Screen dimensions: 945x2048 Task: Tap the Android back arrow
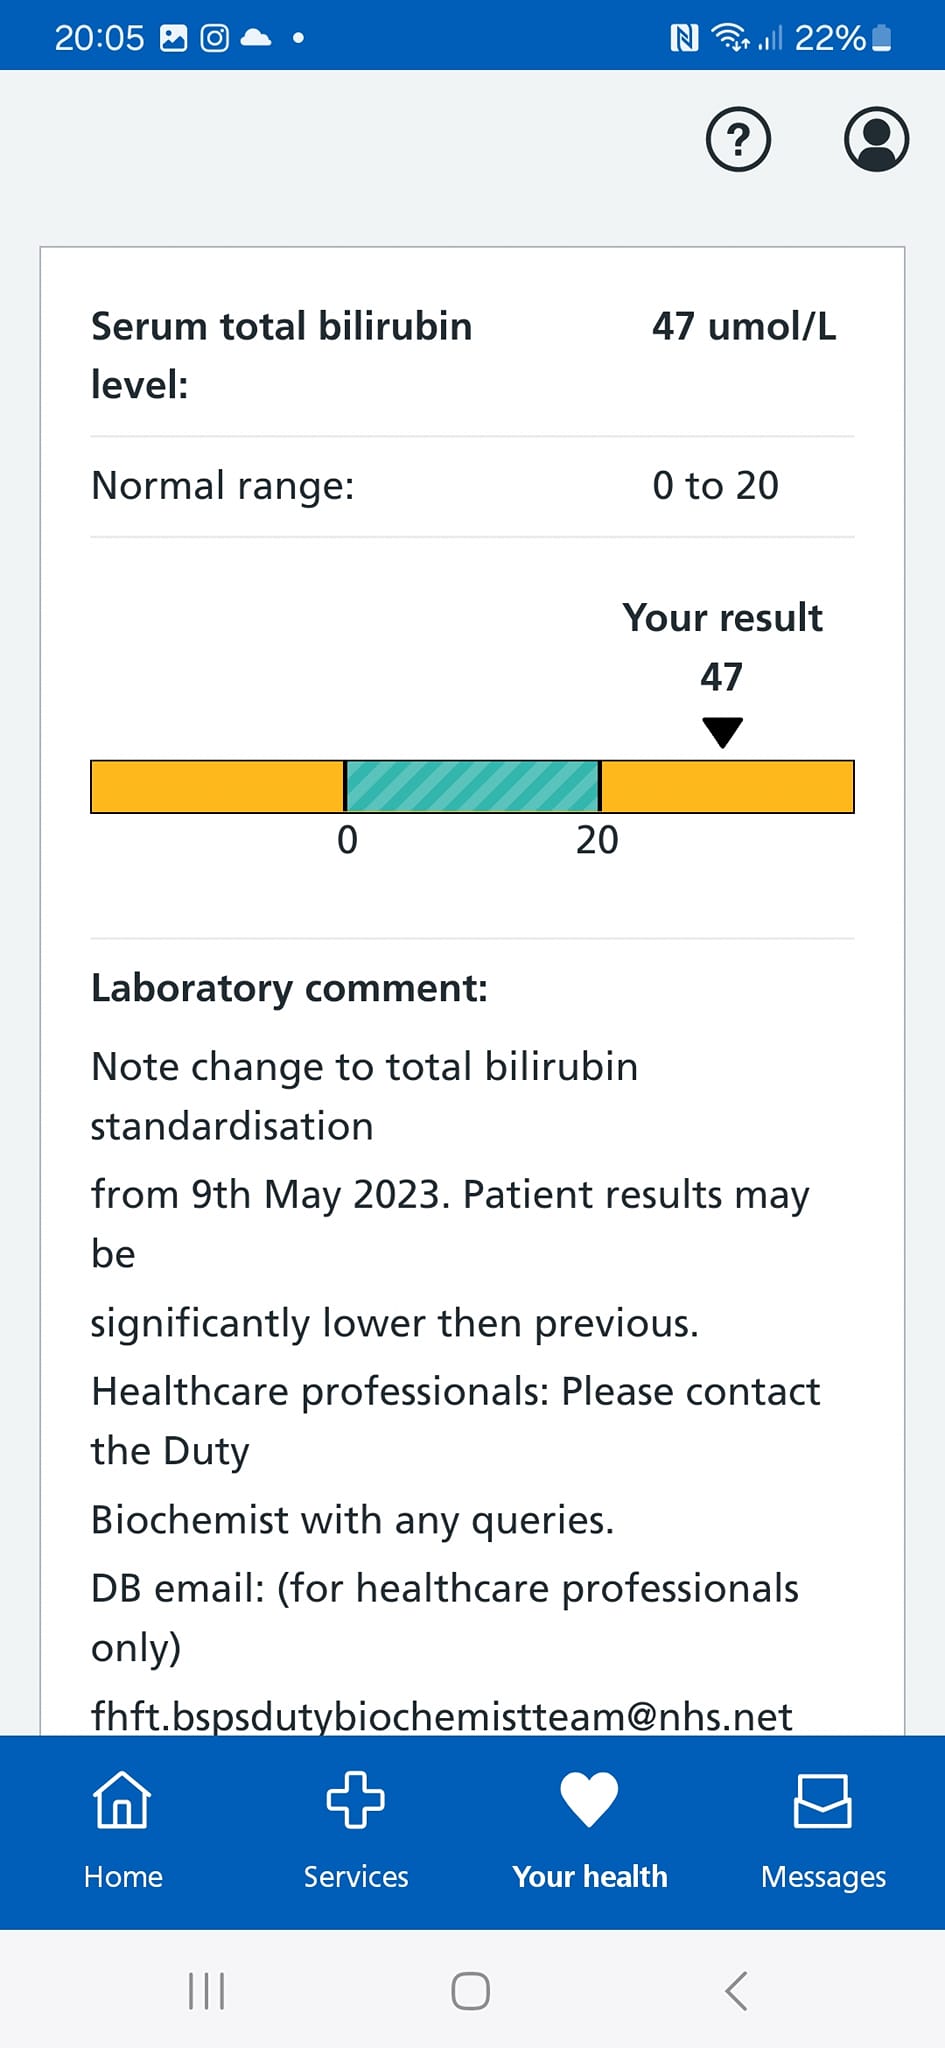[736, 1991]
